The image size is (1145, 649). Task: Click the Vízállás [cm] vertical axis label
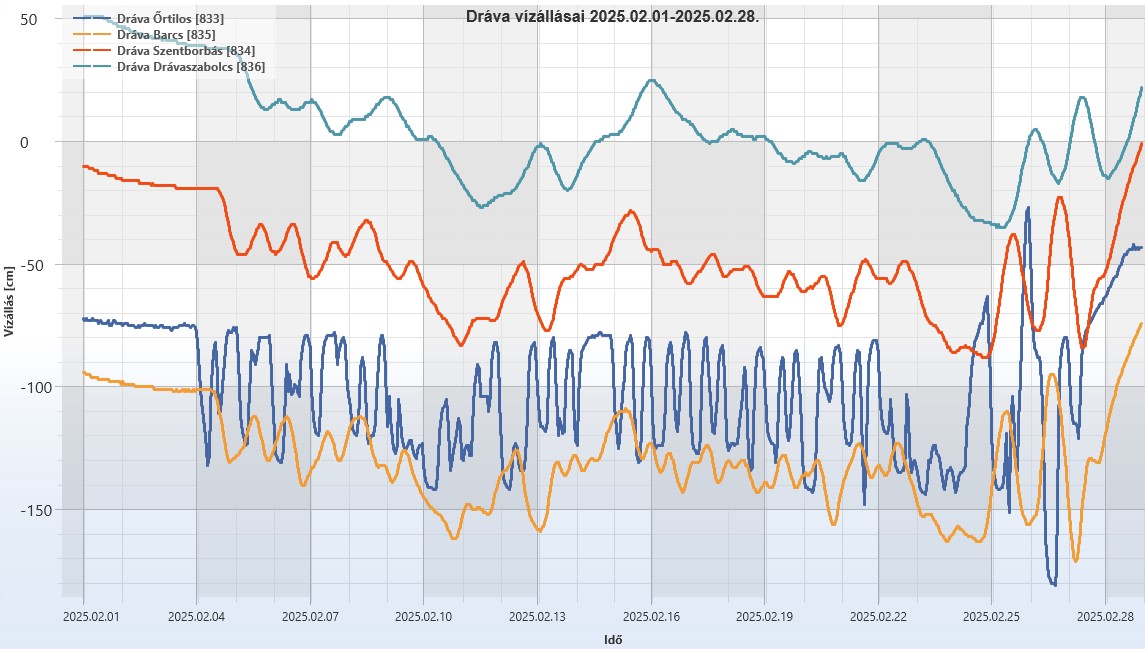[9, 302]
